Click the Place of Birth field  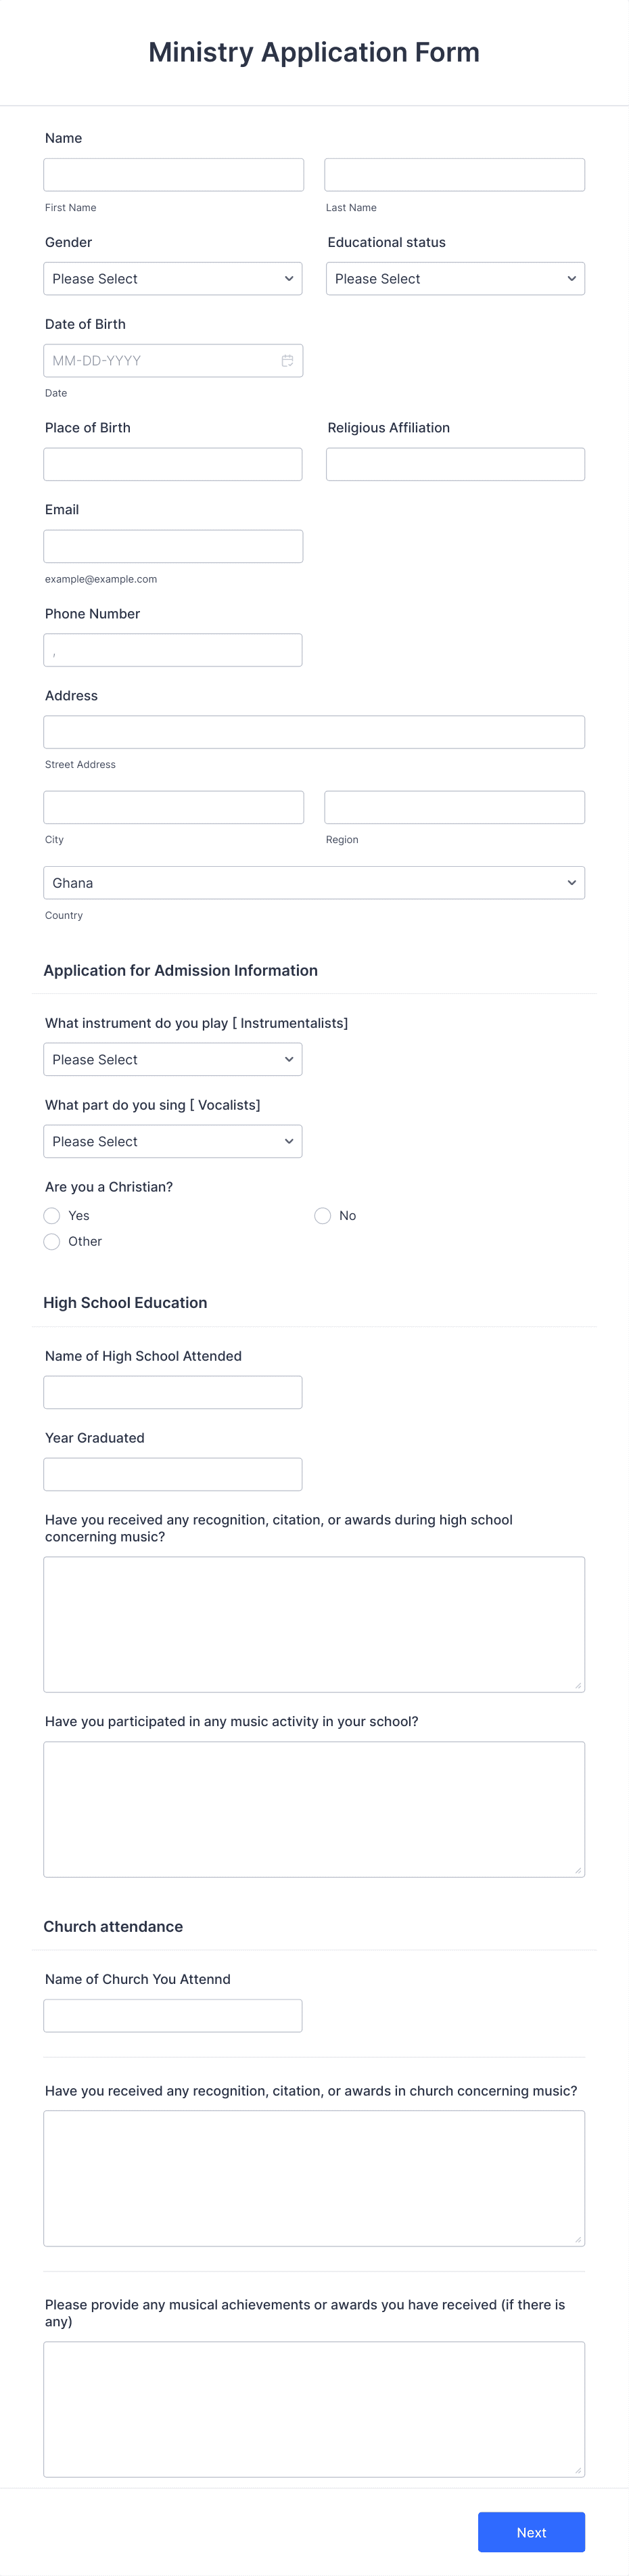pyautogui.click(x=173, y=465)
